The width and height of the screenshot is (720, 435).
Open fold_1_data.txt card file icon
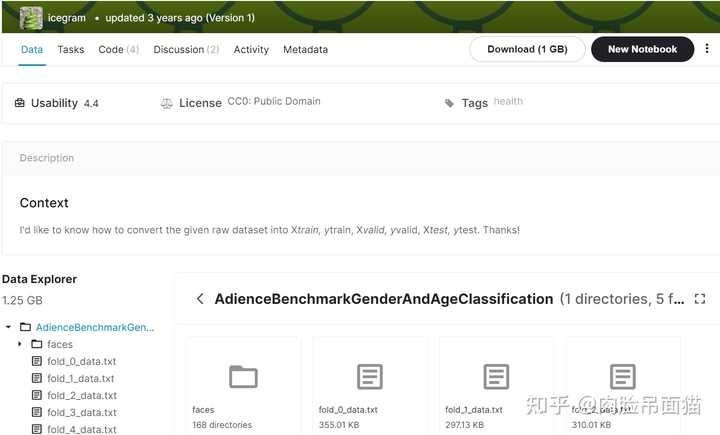(x=496, y=376)
